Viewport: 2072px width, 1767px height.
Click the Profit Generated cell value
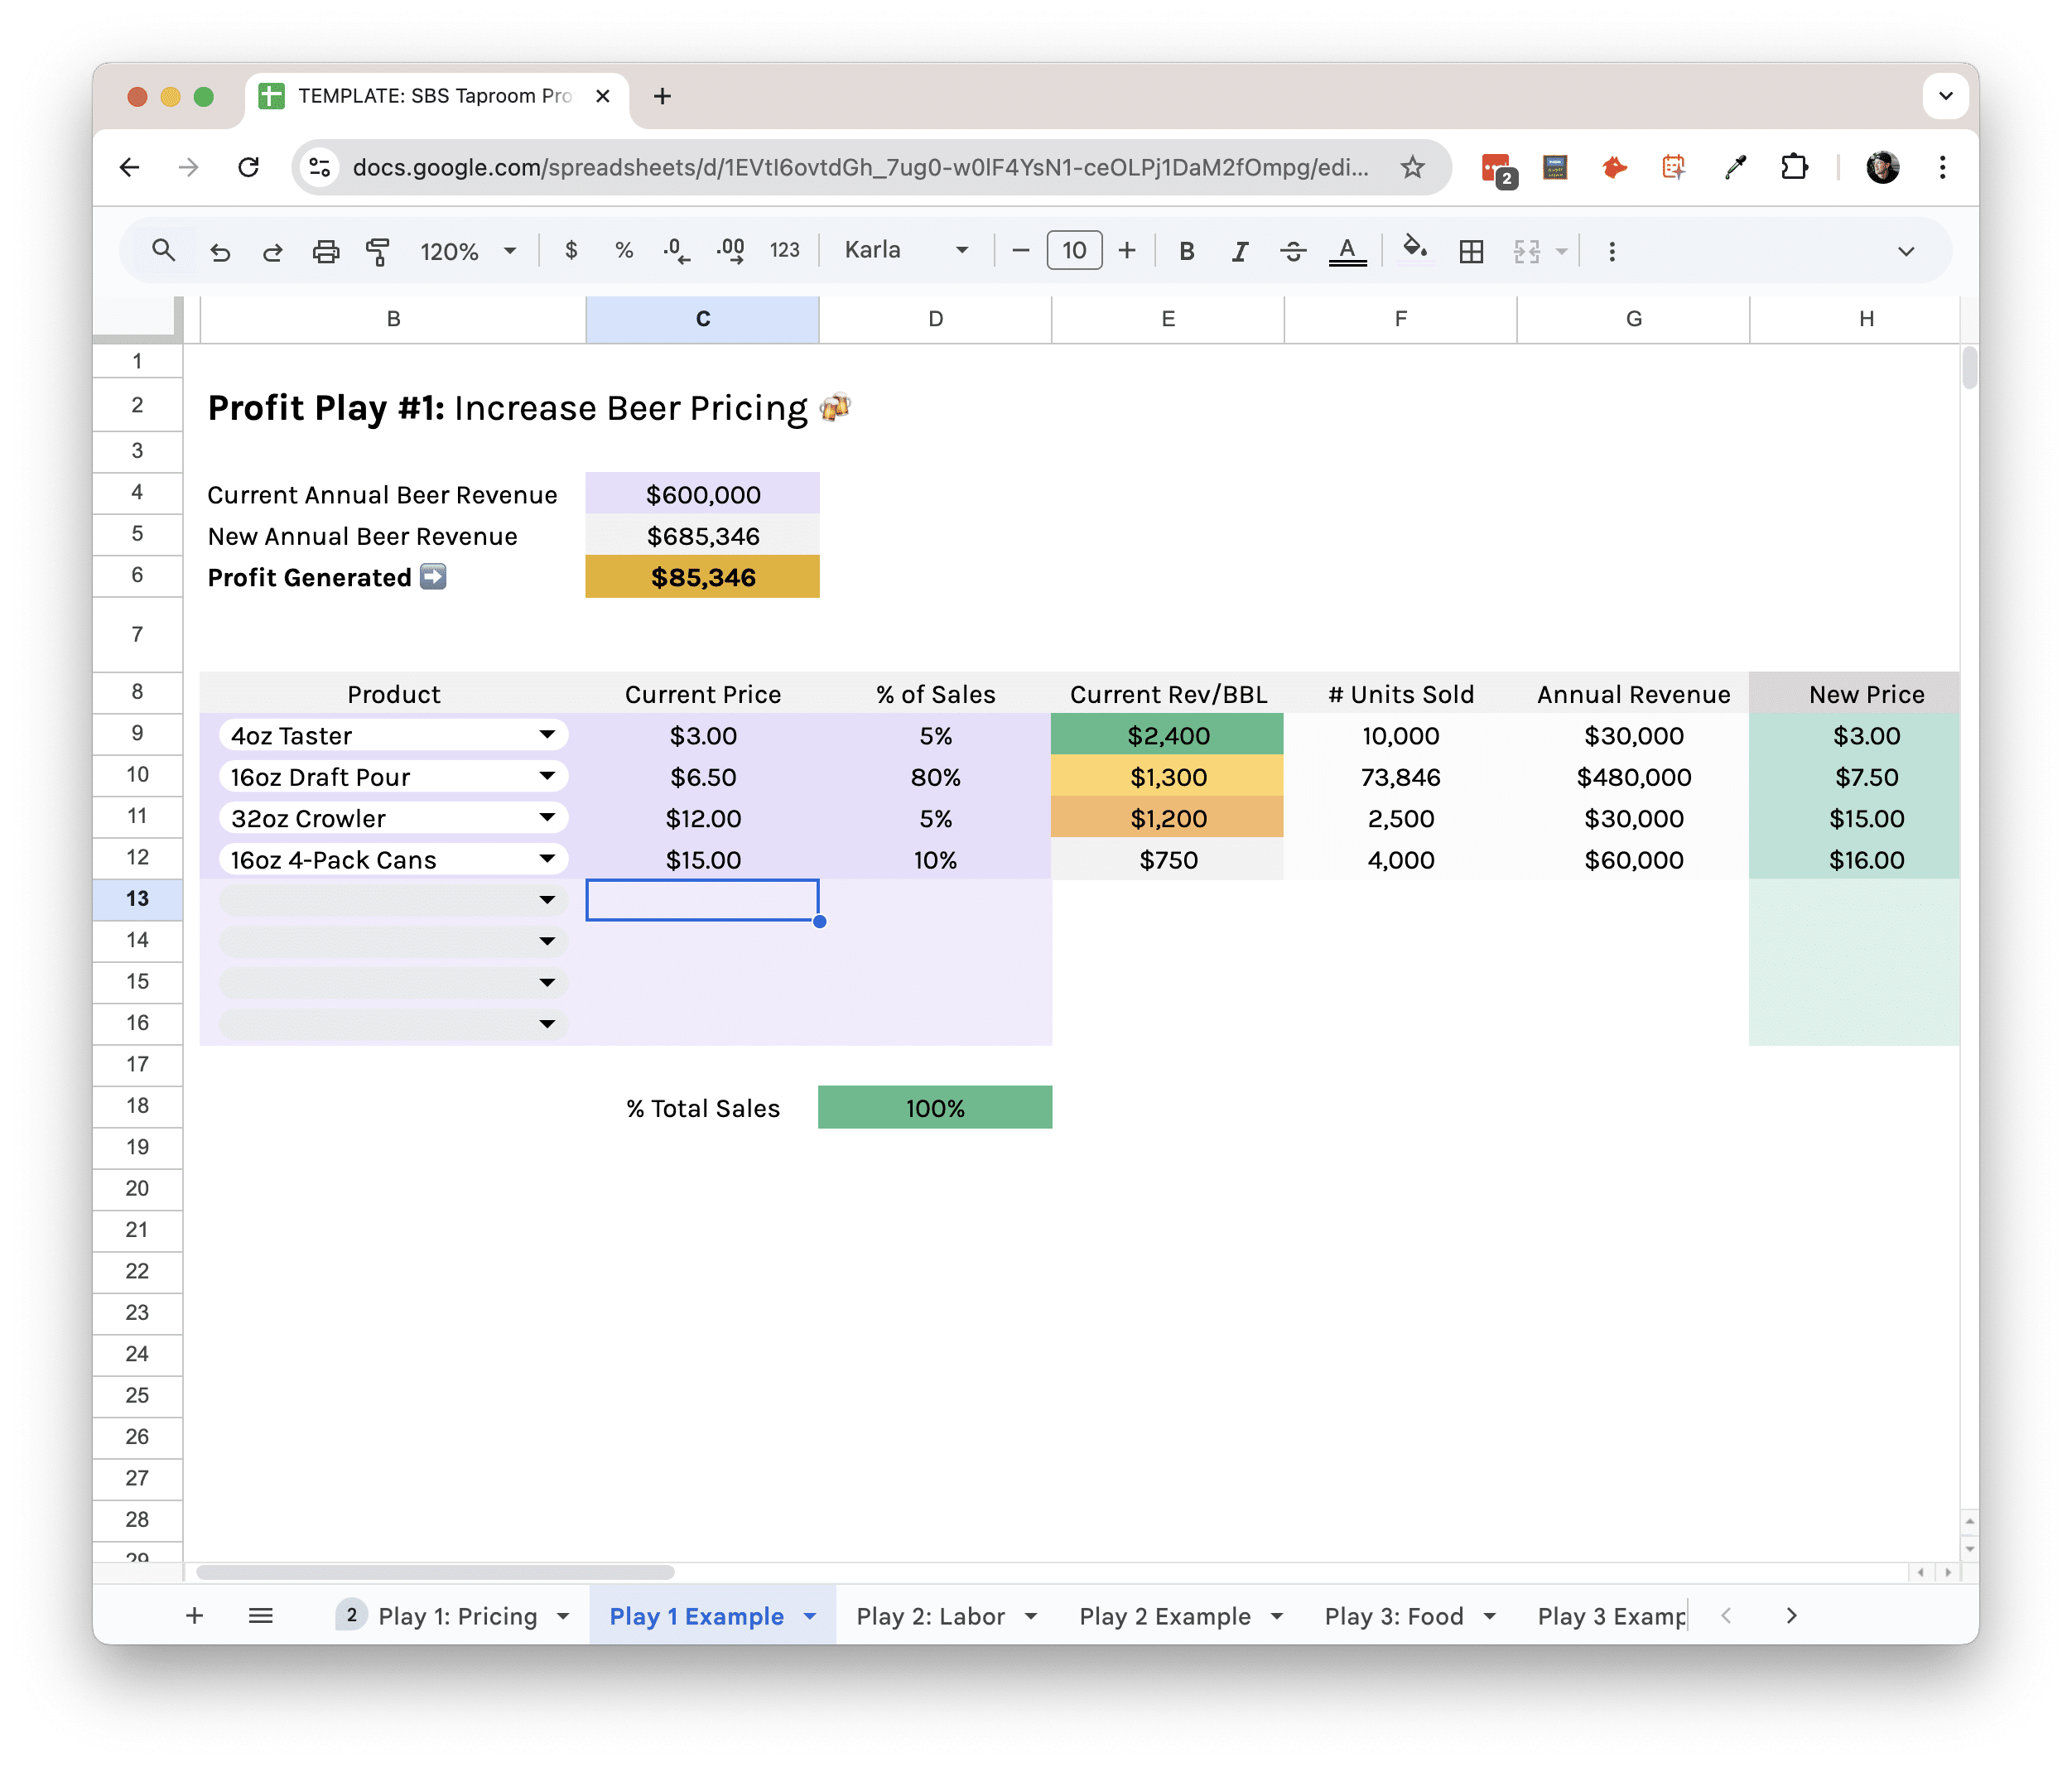703,577
